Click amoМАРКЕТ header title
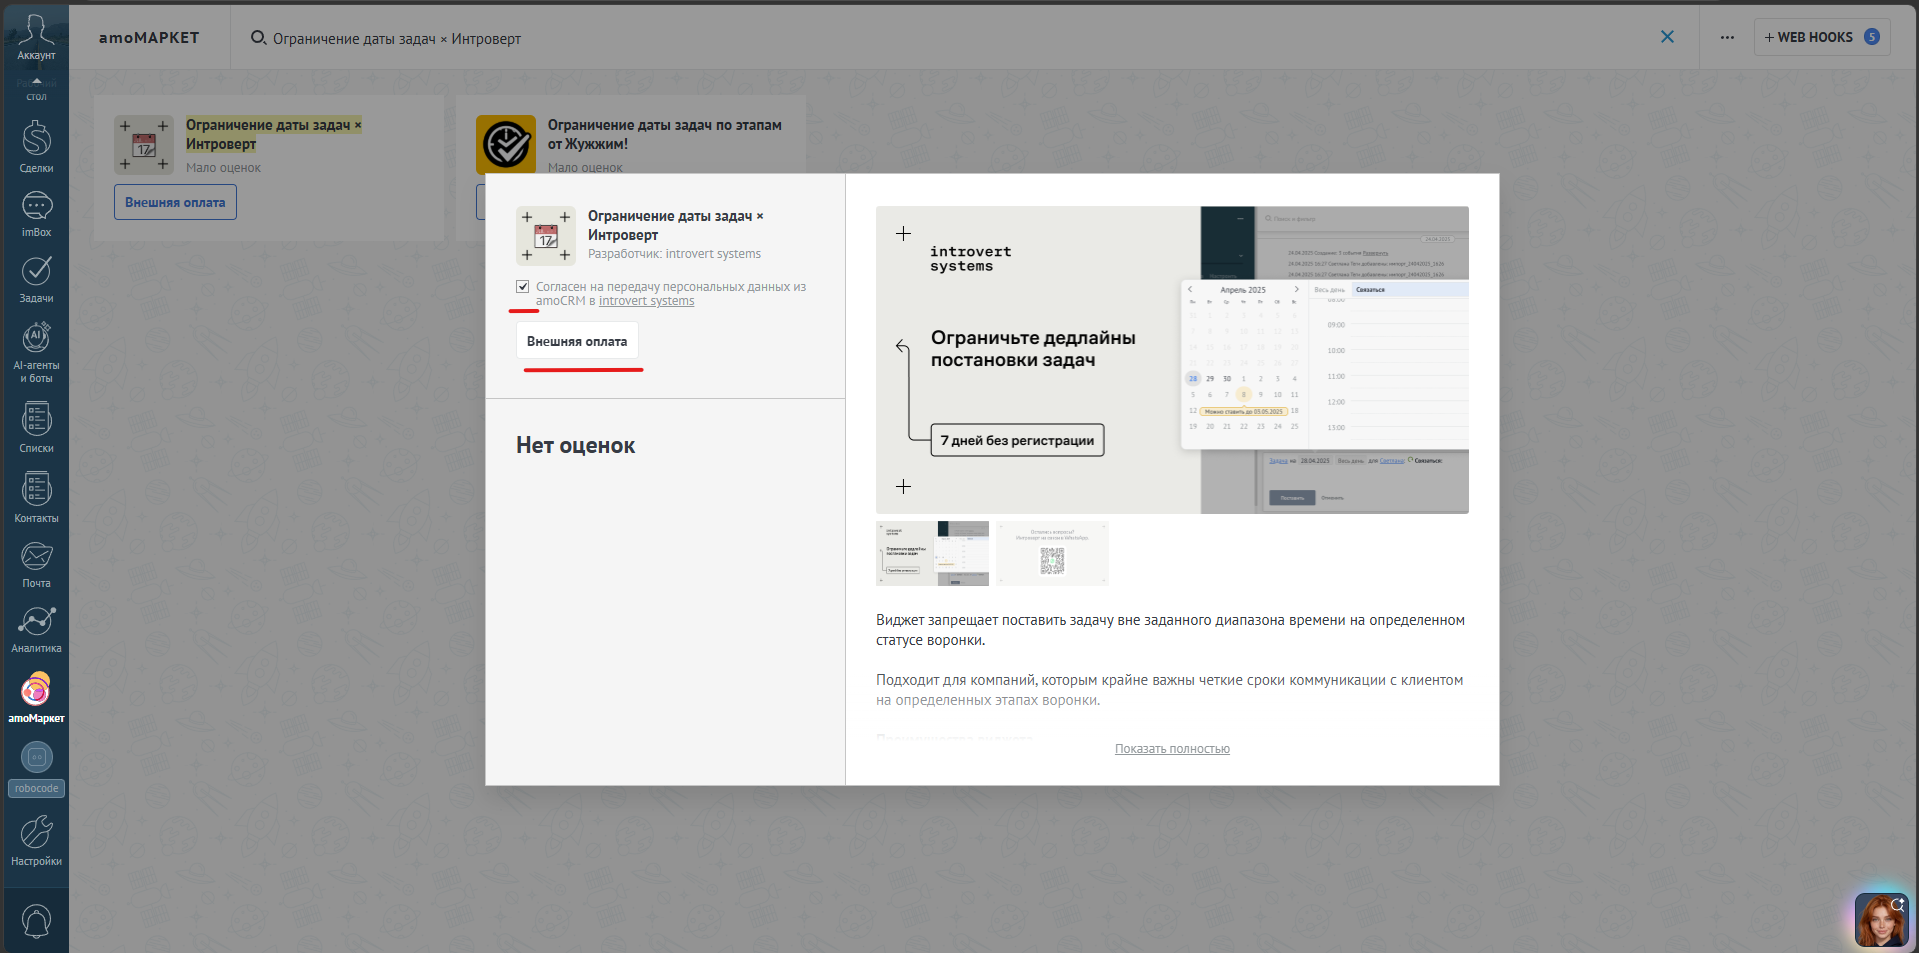This screenshot has height=953, width=1919. [149, 38]
